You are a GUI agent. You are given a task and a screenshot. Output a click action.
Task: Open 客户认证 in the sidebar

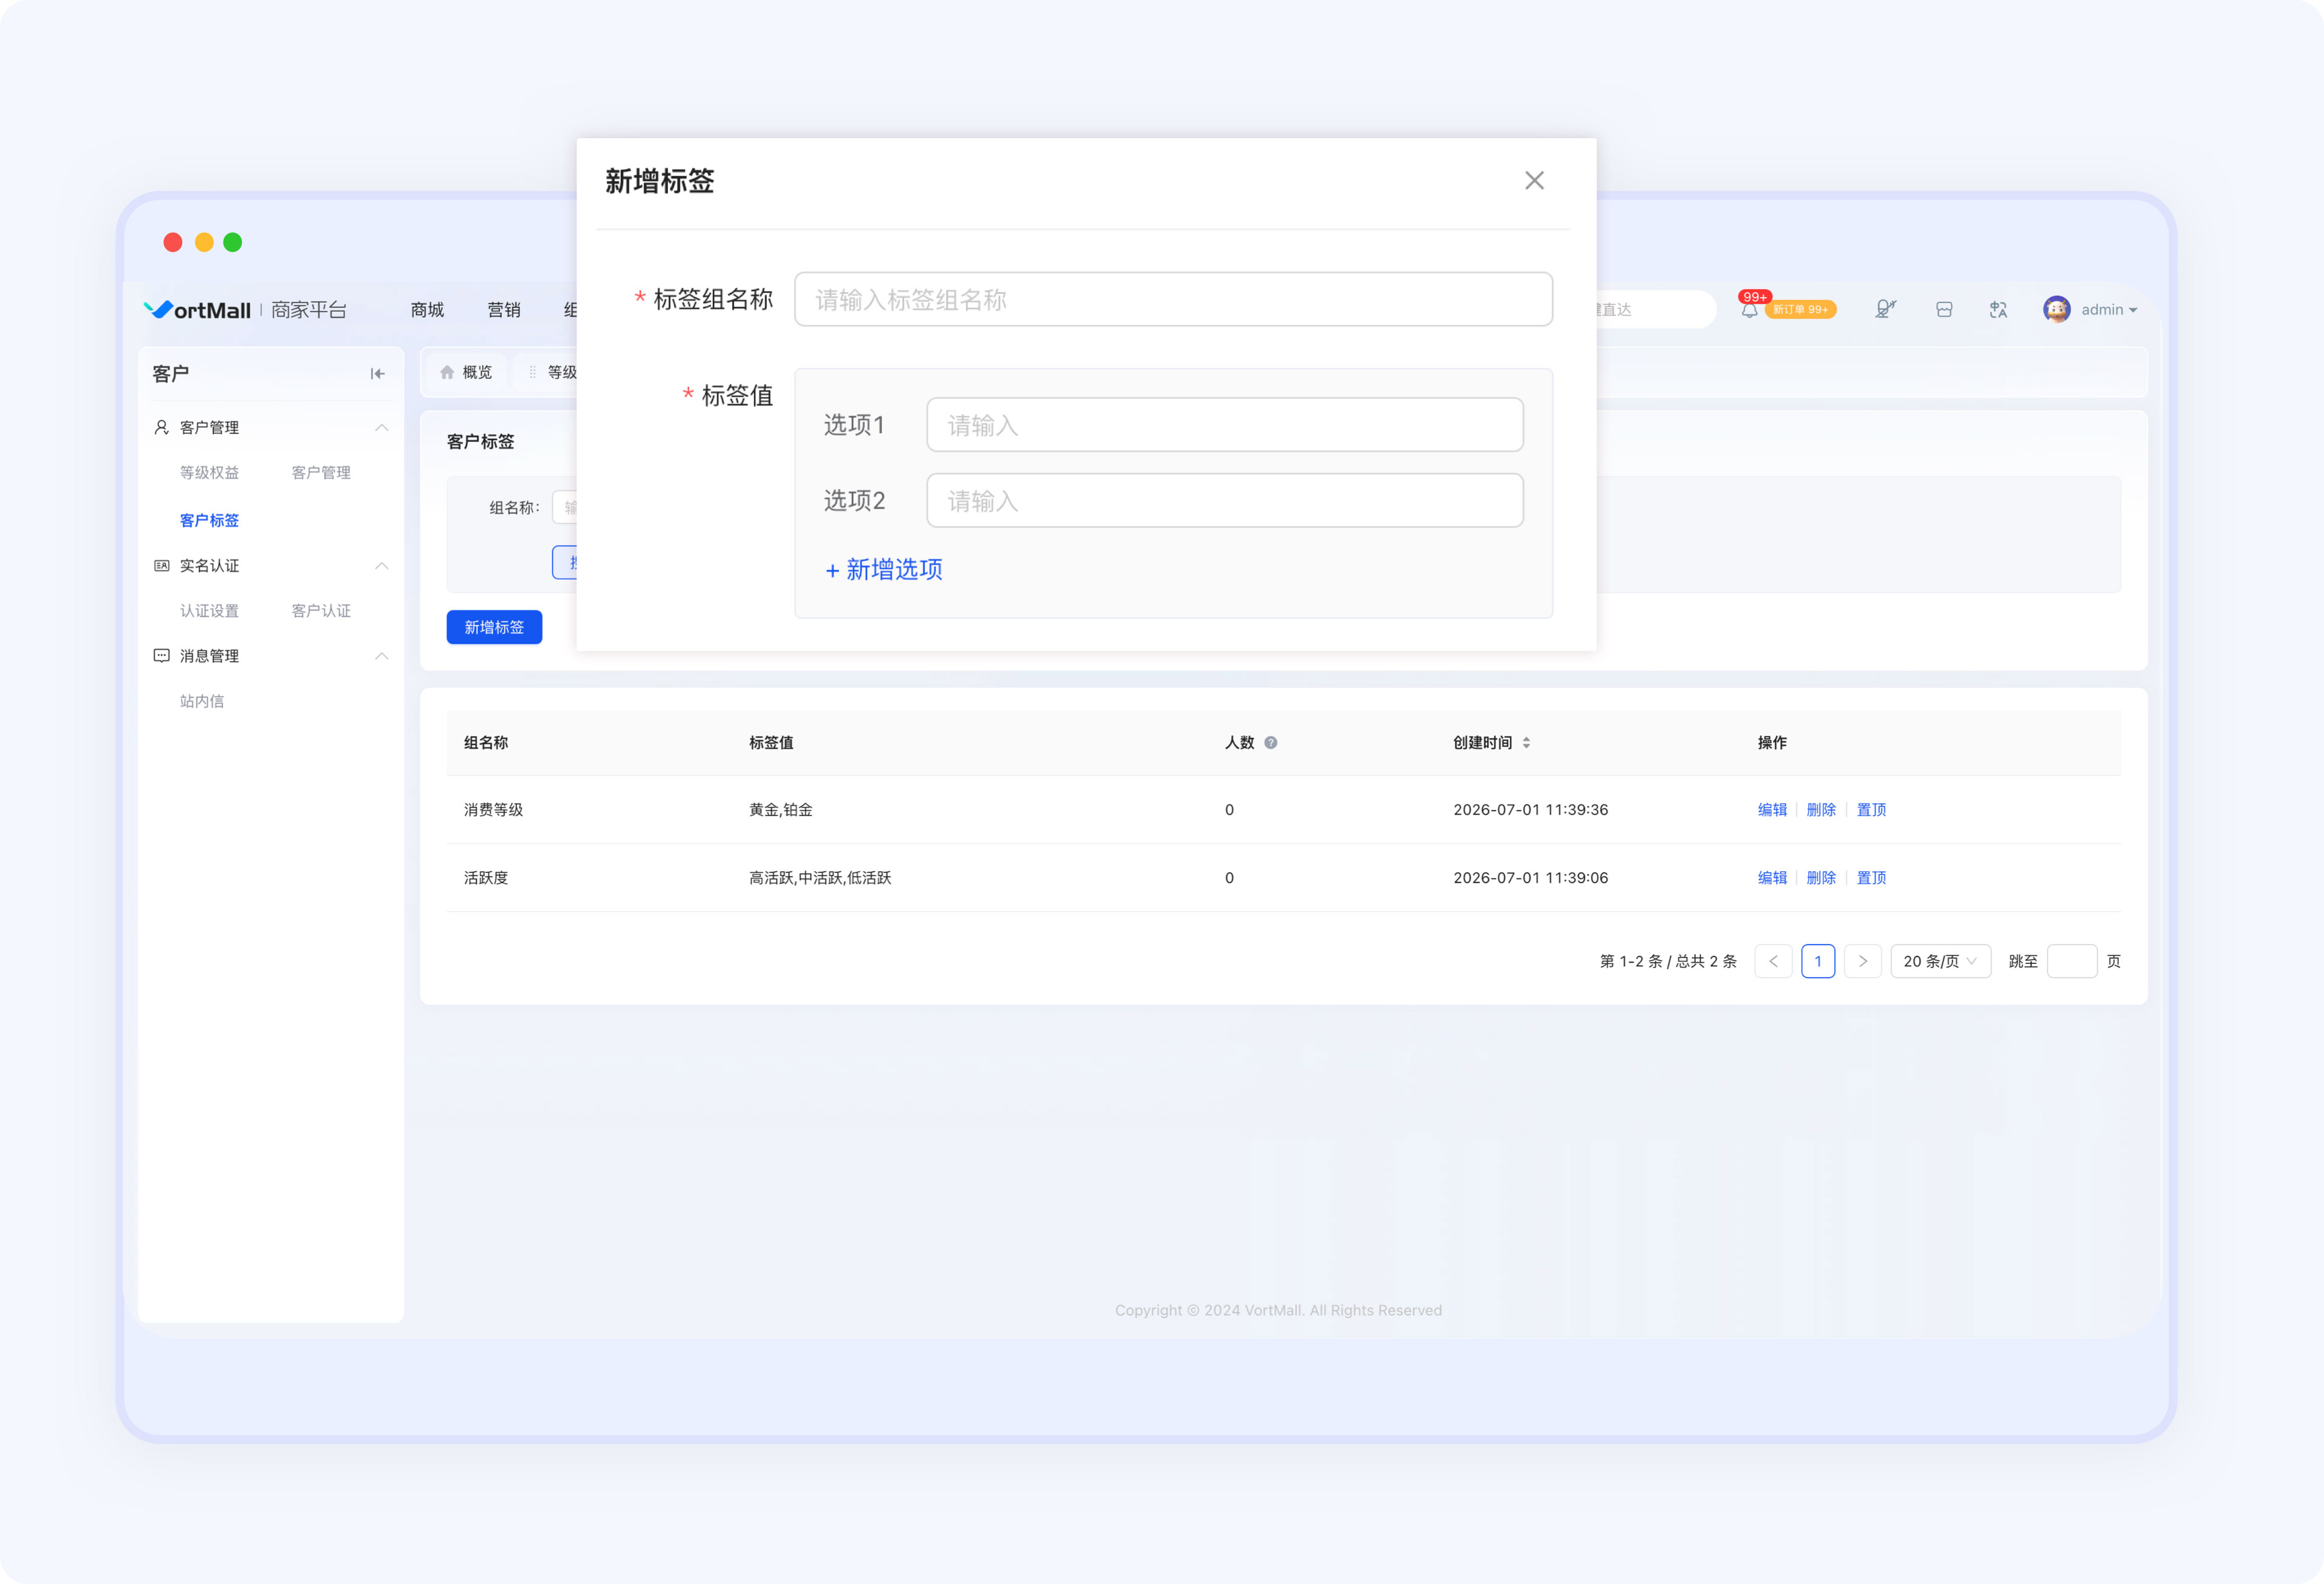tap(320, 611)
